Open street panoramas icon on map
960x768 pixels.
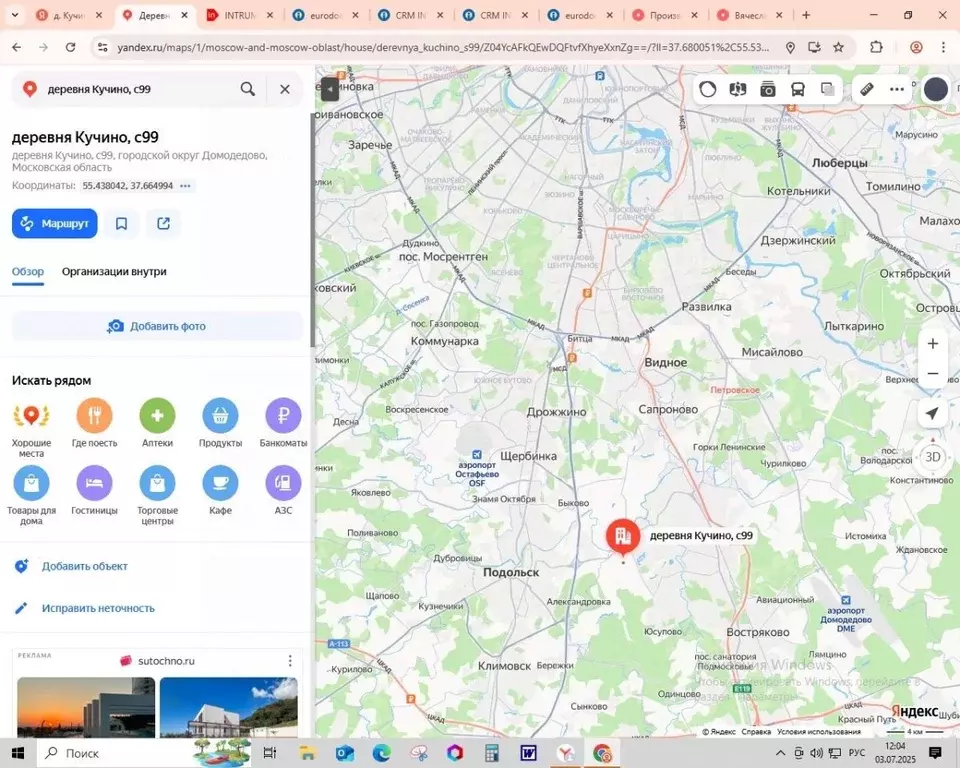click(x=738, y=89)
